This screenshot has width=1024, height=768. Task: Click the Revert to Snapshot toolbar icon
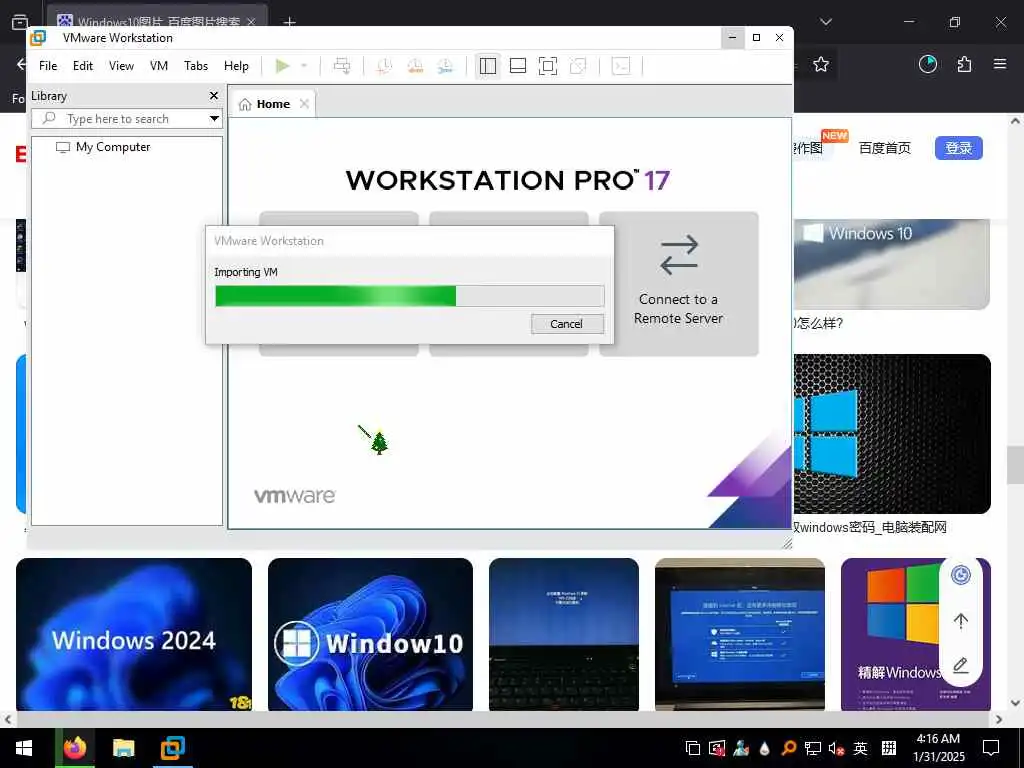coord(415,66)
